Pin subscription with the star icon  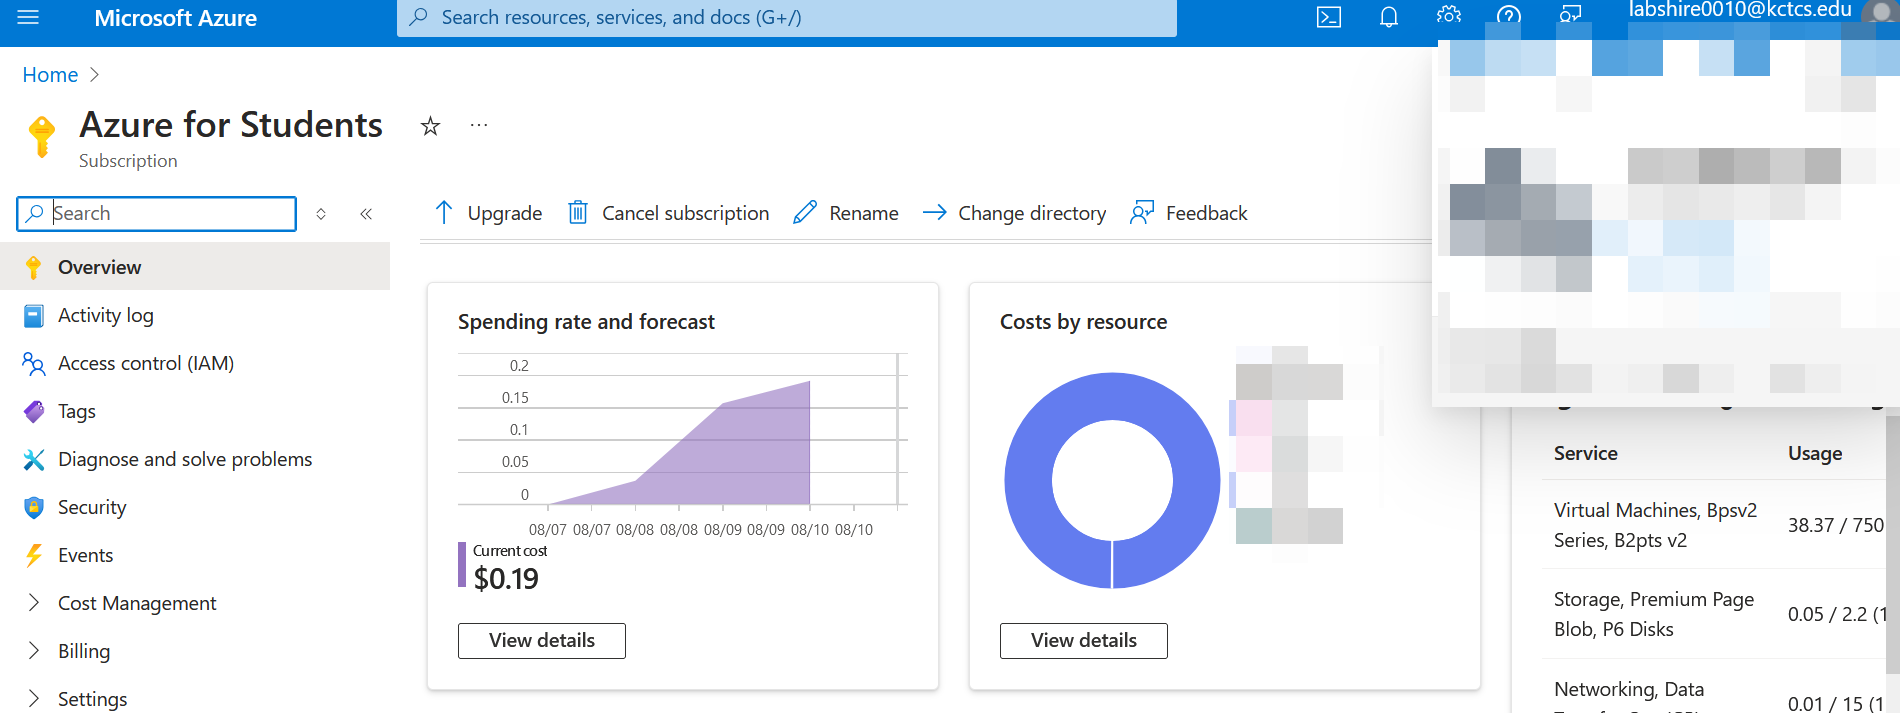point(430,126)
